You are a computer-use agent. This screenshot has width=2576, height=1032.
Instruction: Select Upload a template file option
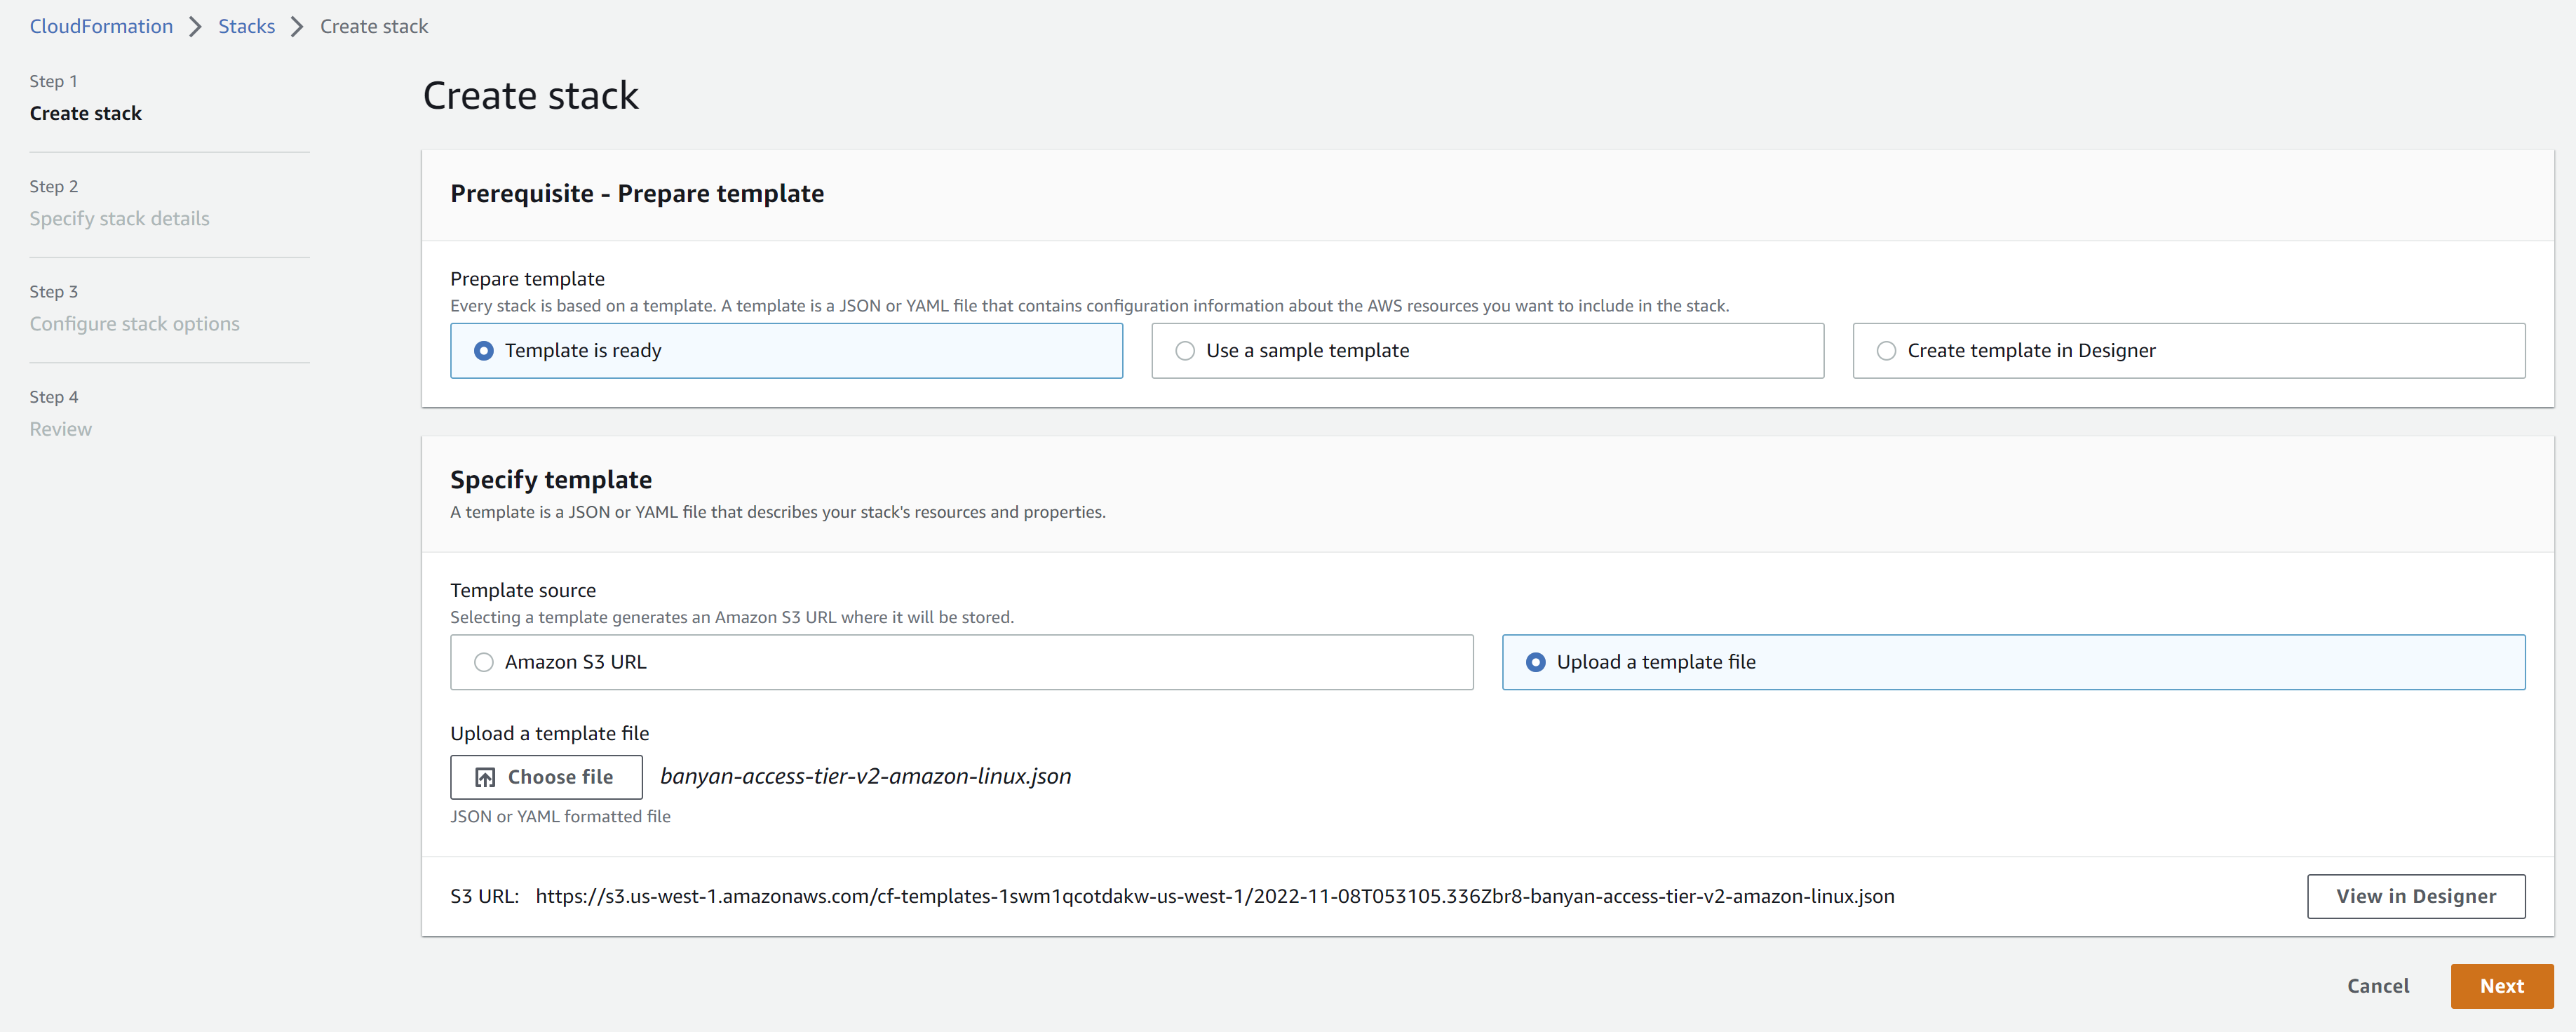1536,662
